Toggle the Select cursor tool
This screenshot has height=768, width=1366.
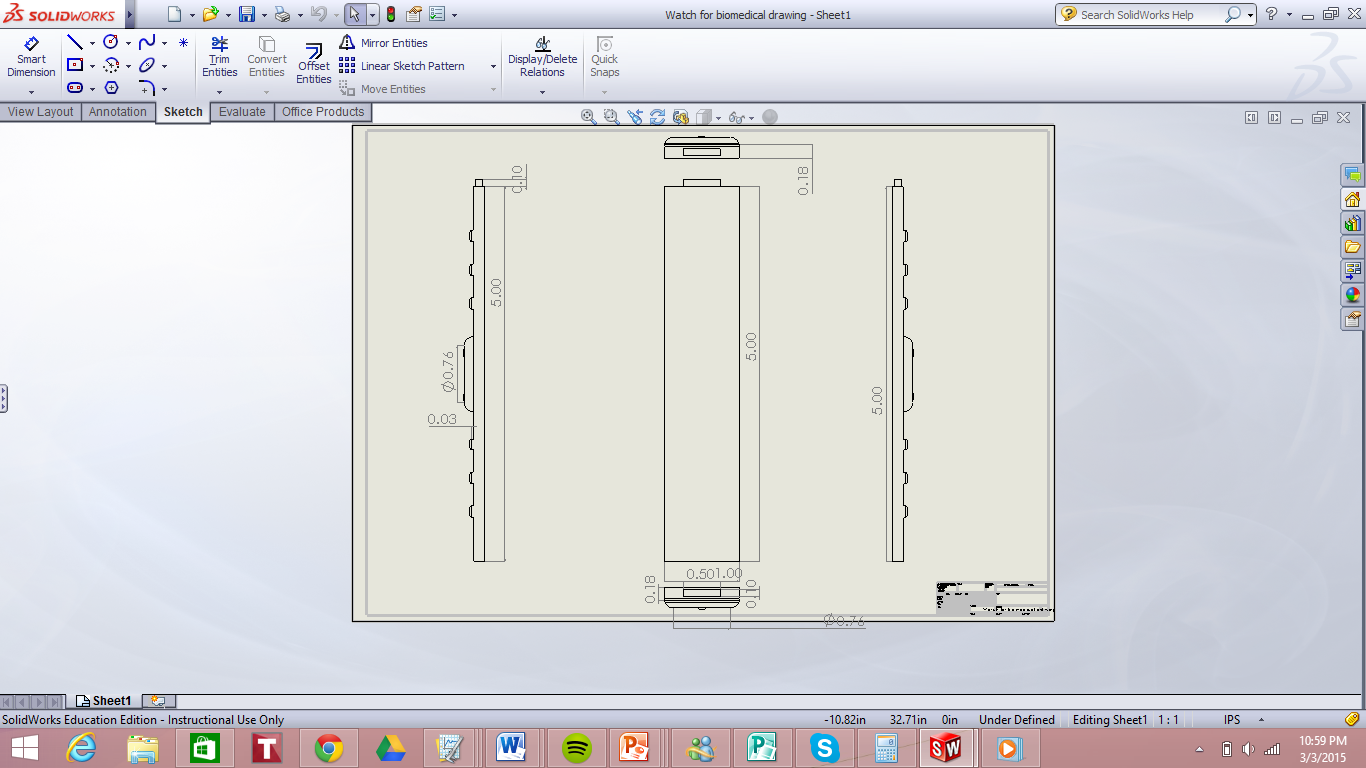pos(353,15)
